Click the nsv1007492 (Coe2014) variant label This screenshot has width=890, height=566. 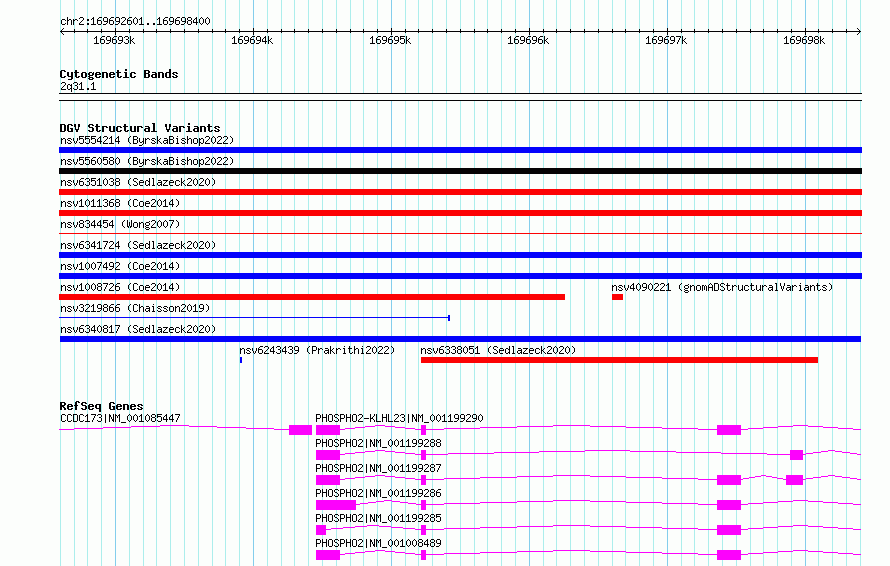120,266
